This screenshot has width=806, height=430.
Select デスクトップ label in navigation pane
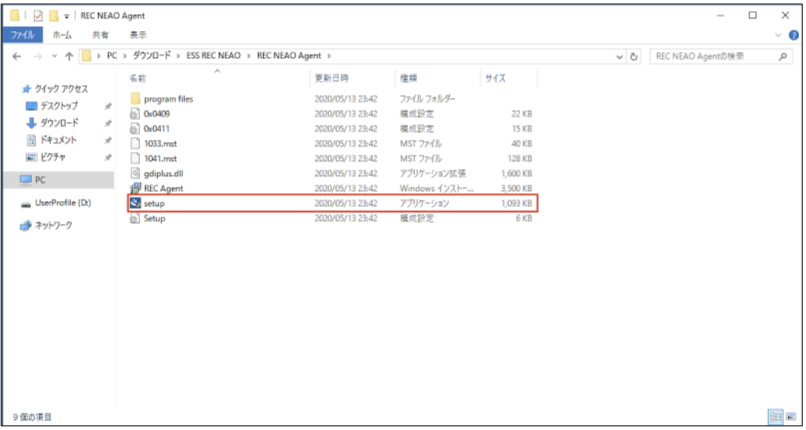tap(60, 106)
